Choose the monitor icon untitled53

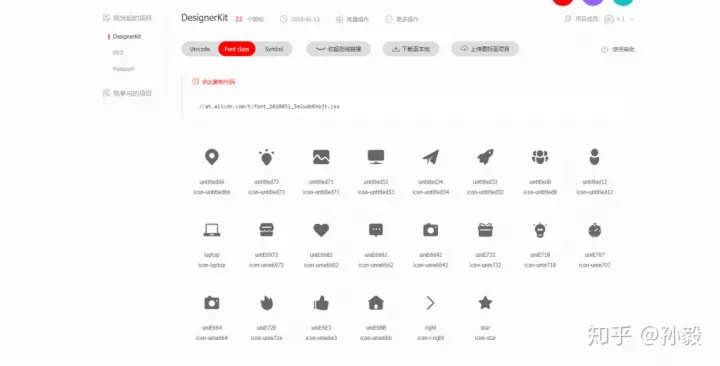(376, 157)
